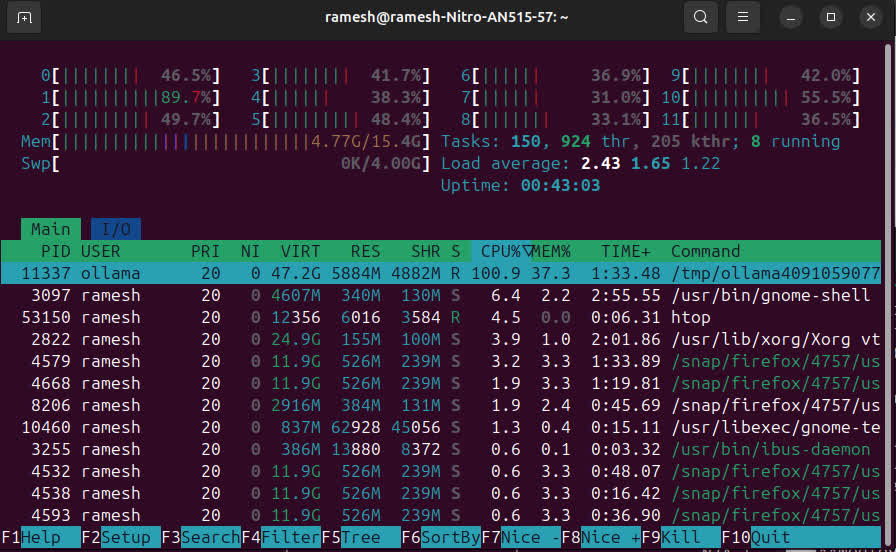This screenshot has width=896, height=552.
Task: Sort by the SHR column header
Action: point(425,251)
